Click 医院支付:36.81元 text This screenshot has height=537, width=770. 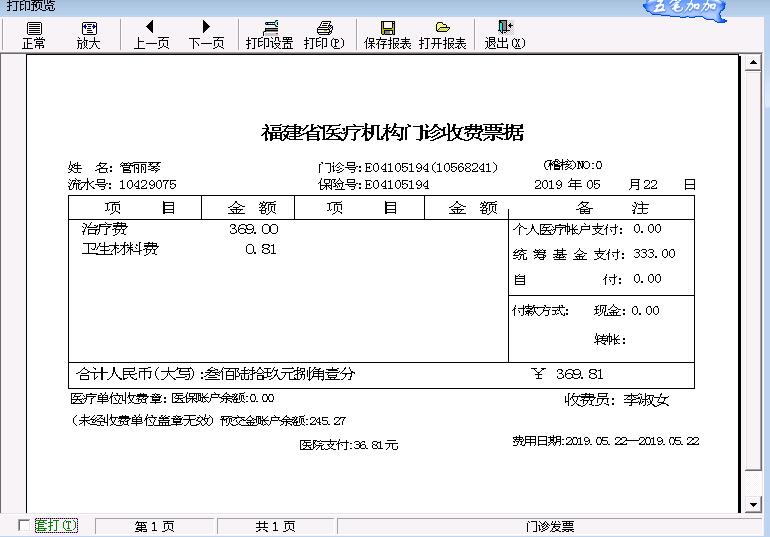[349, 445]
